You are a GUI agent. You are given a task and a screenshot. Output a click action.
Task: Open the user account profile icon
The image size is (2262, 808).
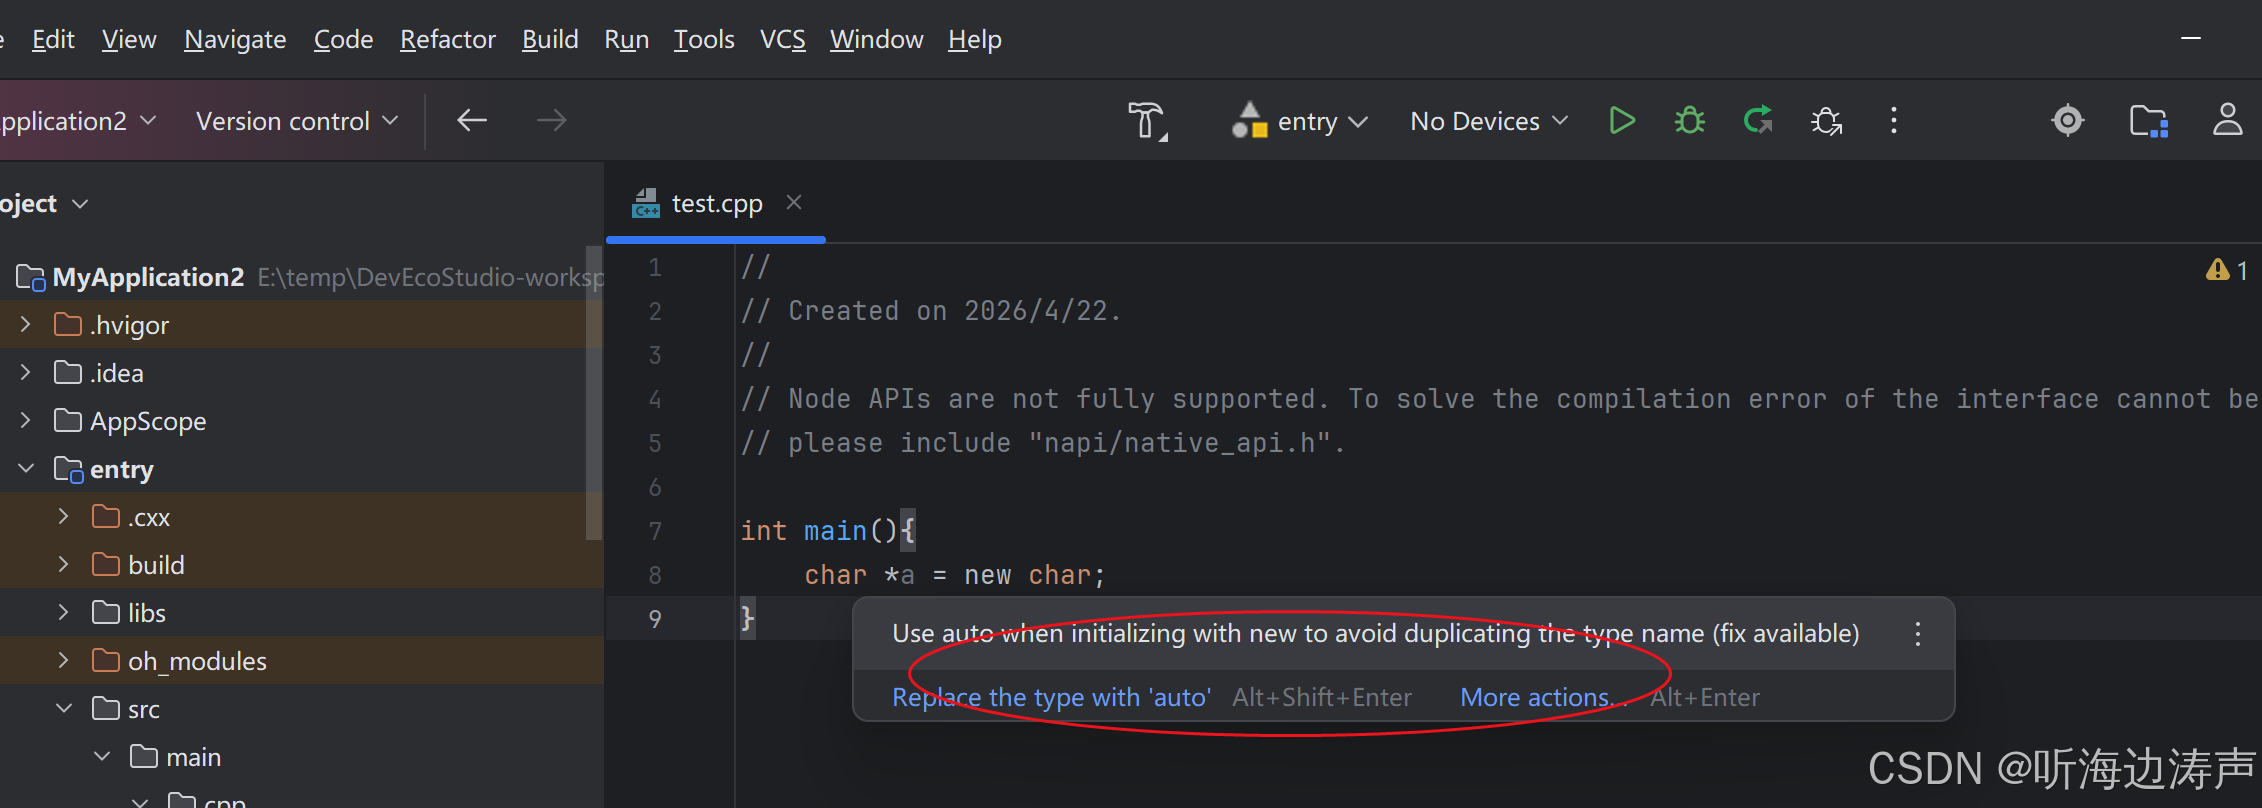point(2227,120)
